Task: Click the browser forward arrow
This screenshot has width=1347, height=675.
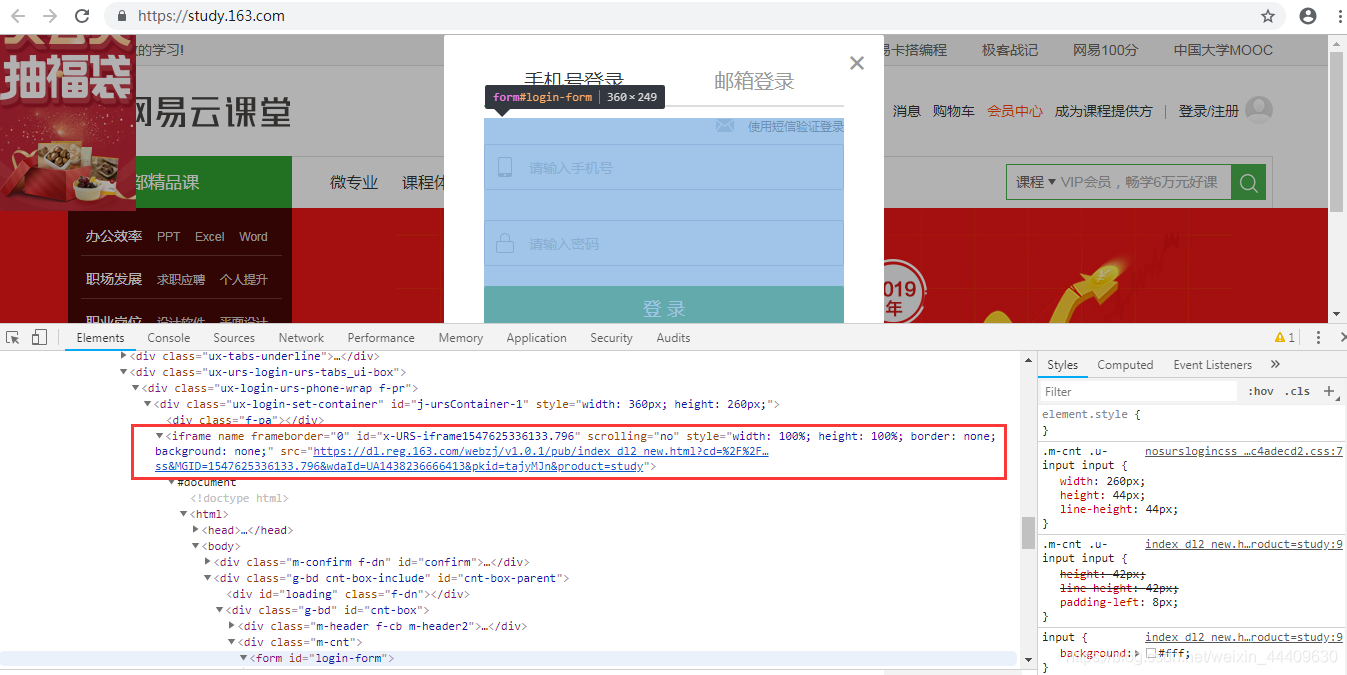Action: pos(50,16)
